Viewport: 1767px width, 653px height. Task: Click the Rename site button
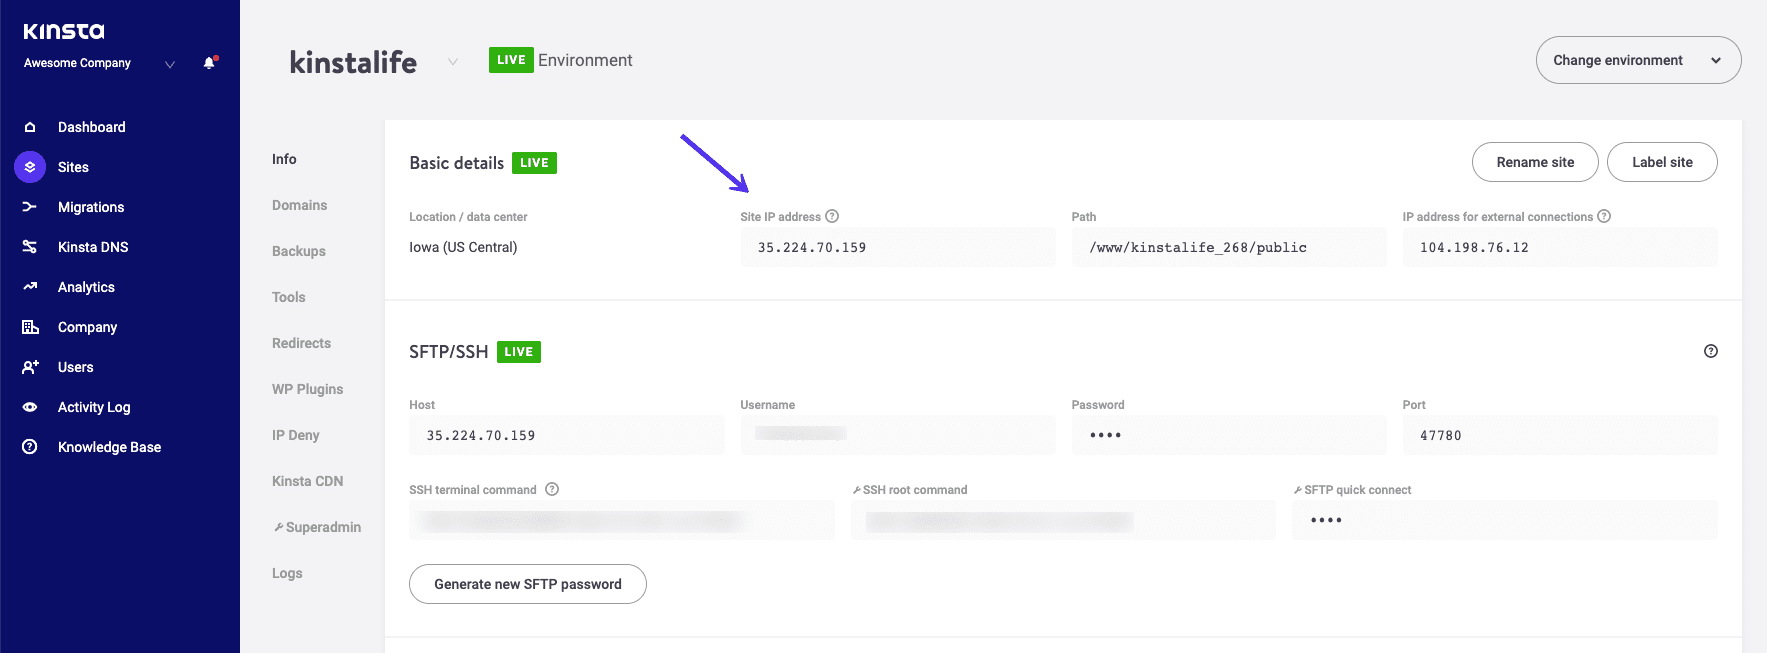tap(1534, 162)
